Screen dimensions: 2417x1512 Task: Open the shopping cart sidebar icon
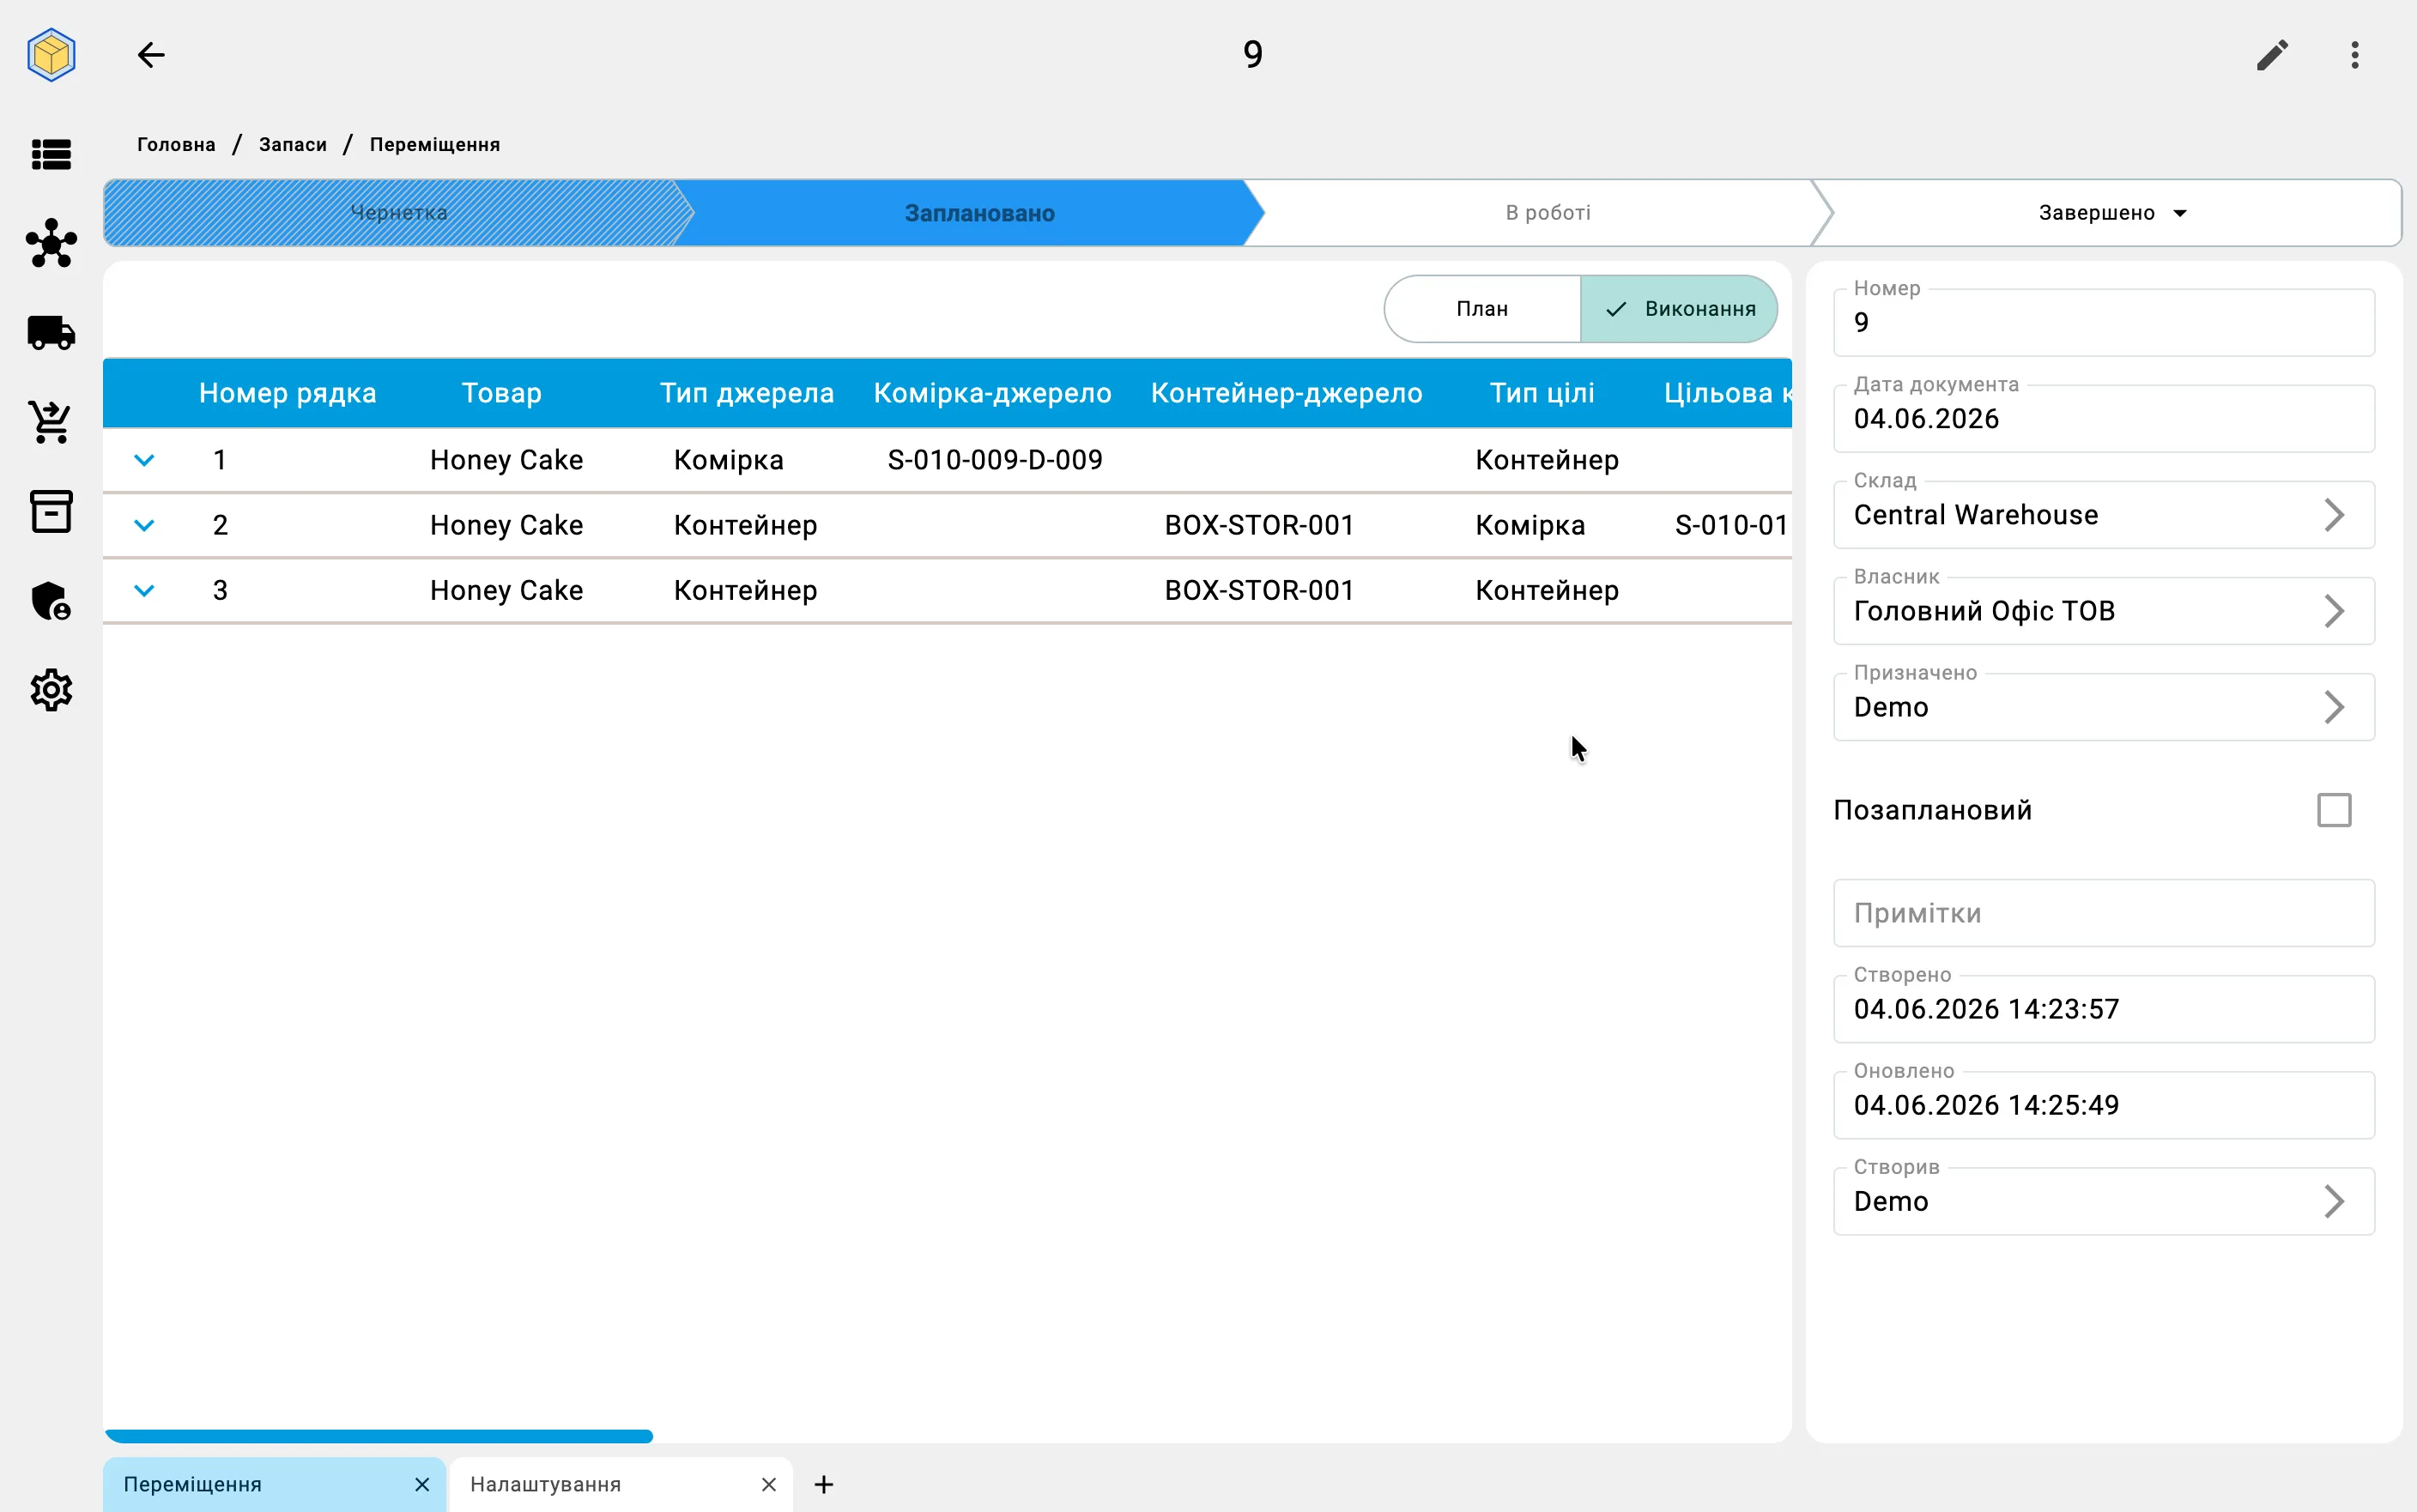[x=51, y=422]
